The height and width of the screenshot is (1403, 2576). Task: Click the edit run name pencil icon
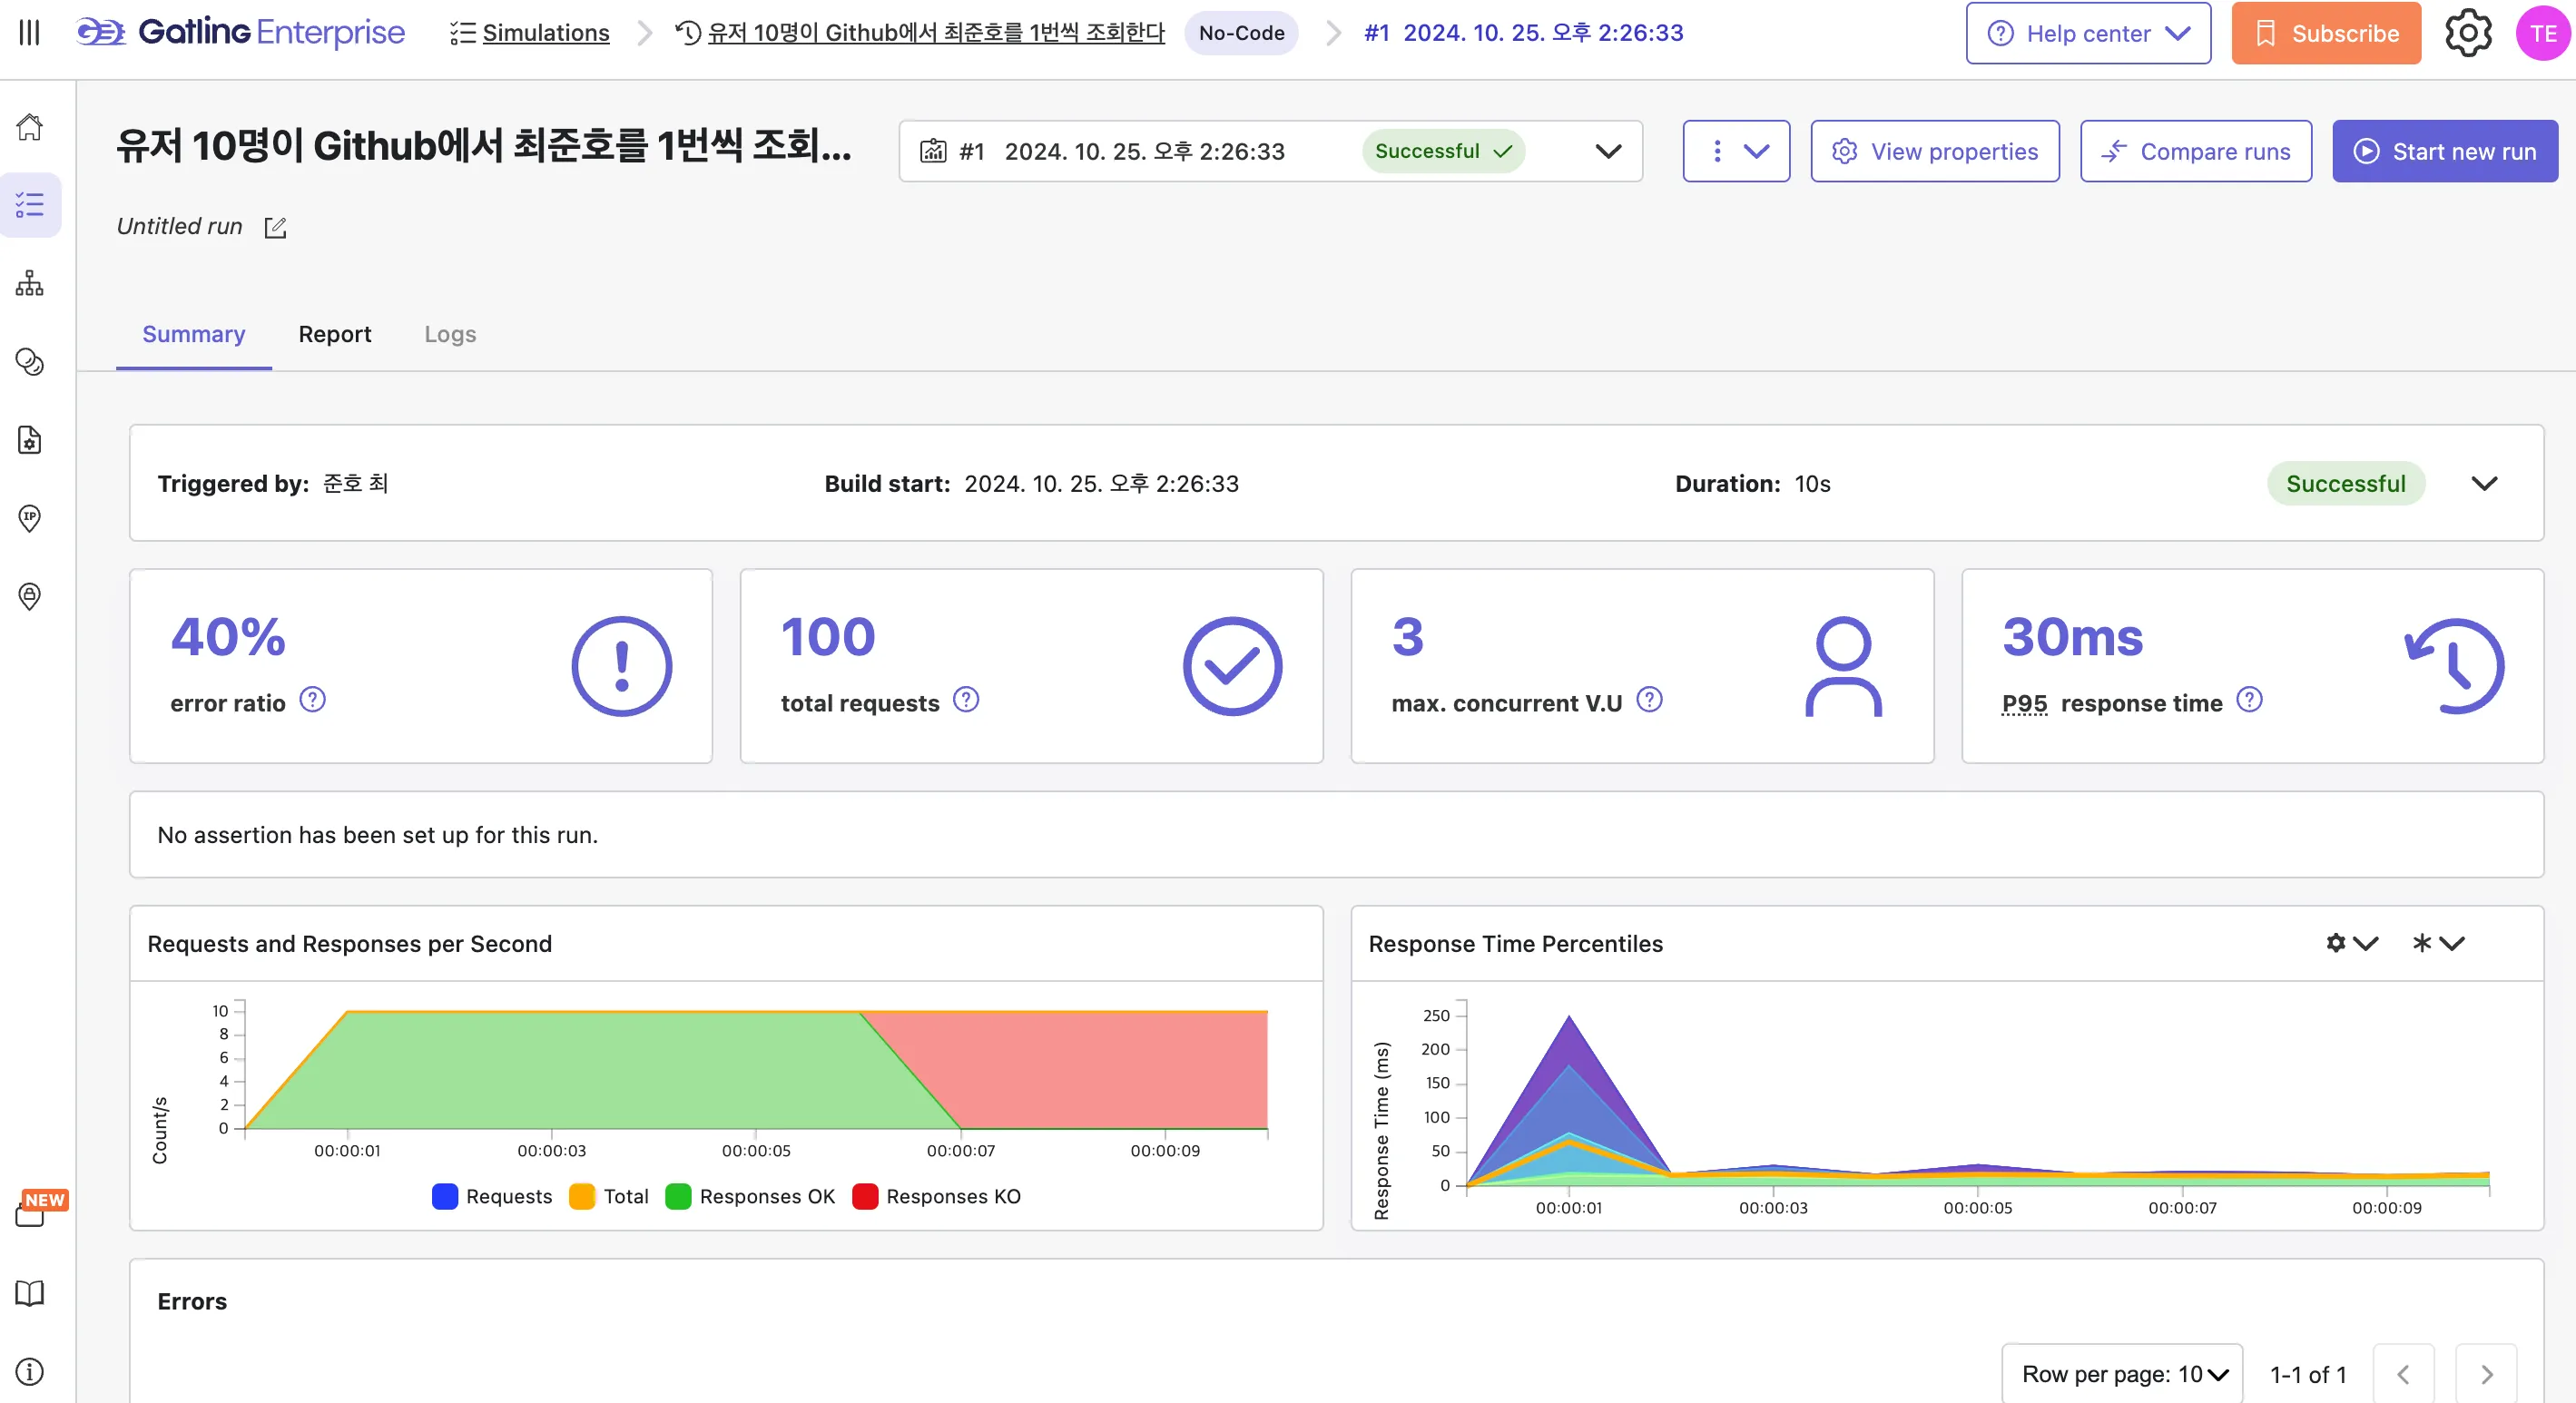tap(275, 228)
